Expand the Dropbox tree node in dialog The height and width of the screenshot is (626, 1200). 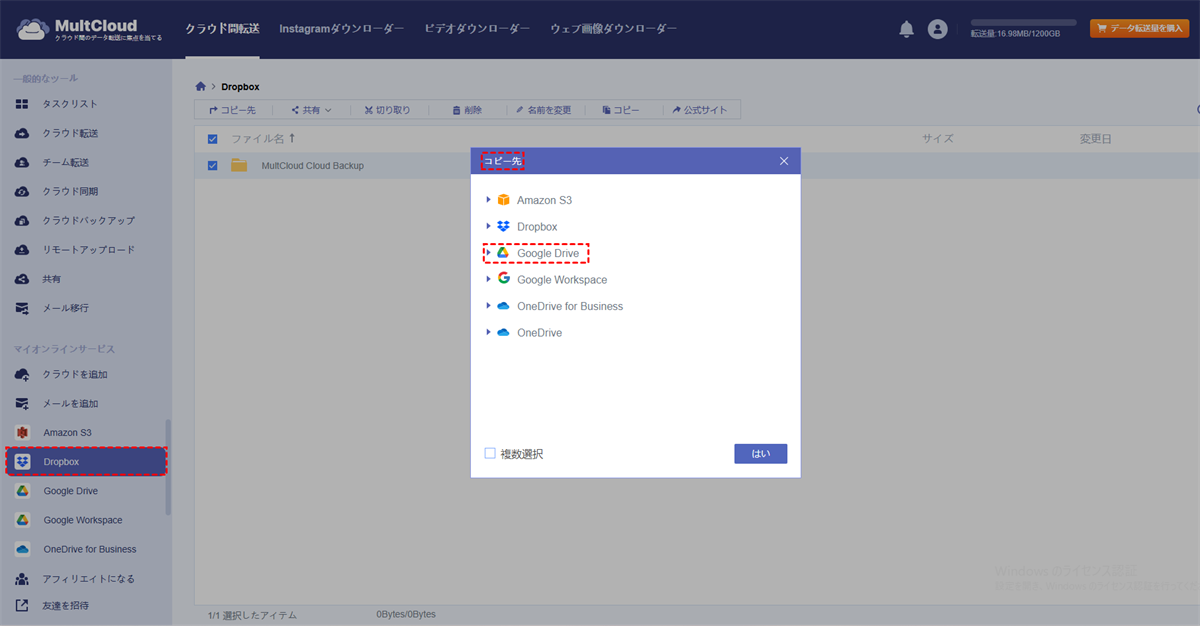(489, 226)
